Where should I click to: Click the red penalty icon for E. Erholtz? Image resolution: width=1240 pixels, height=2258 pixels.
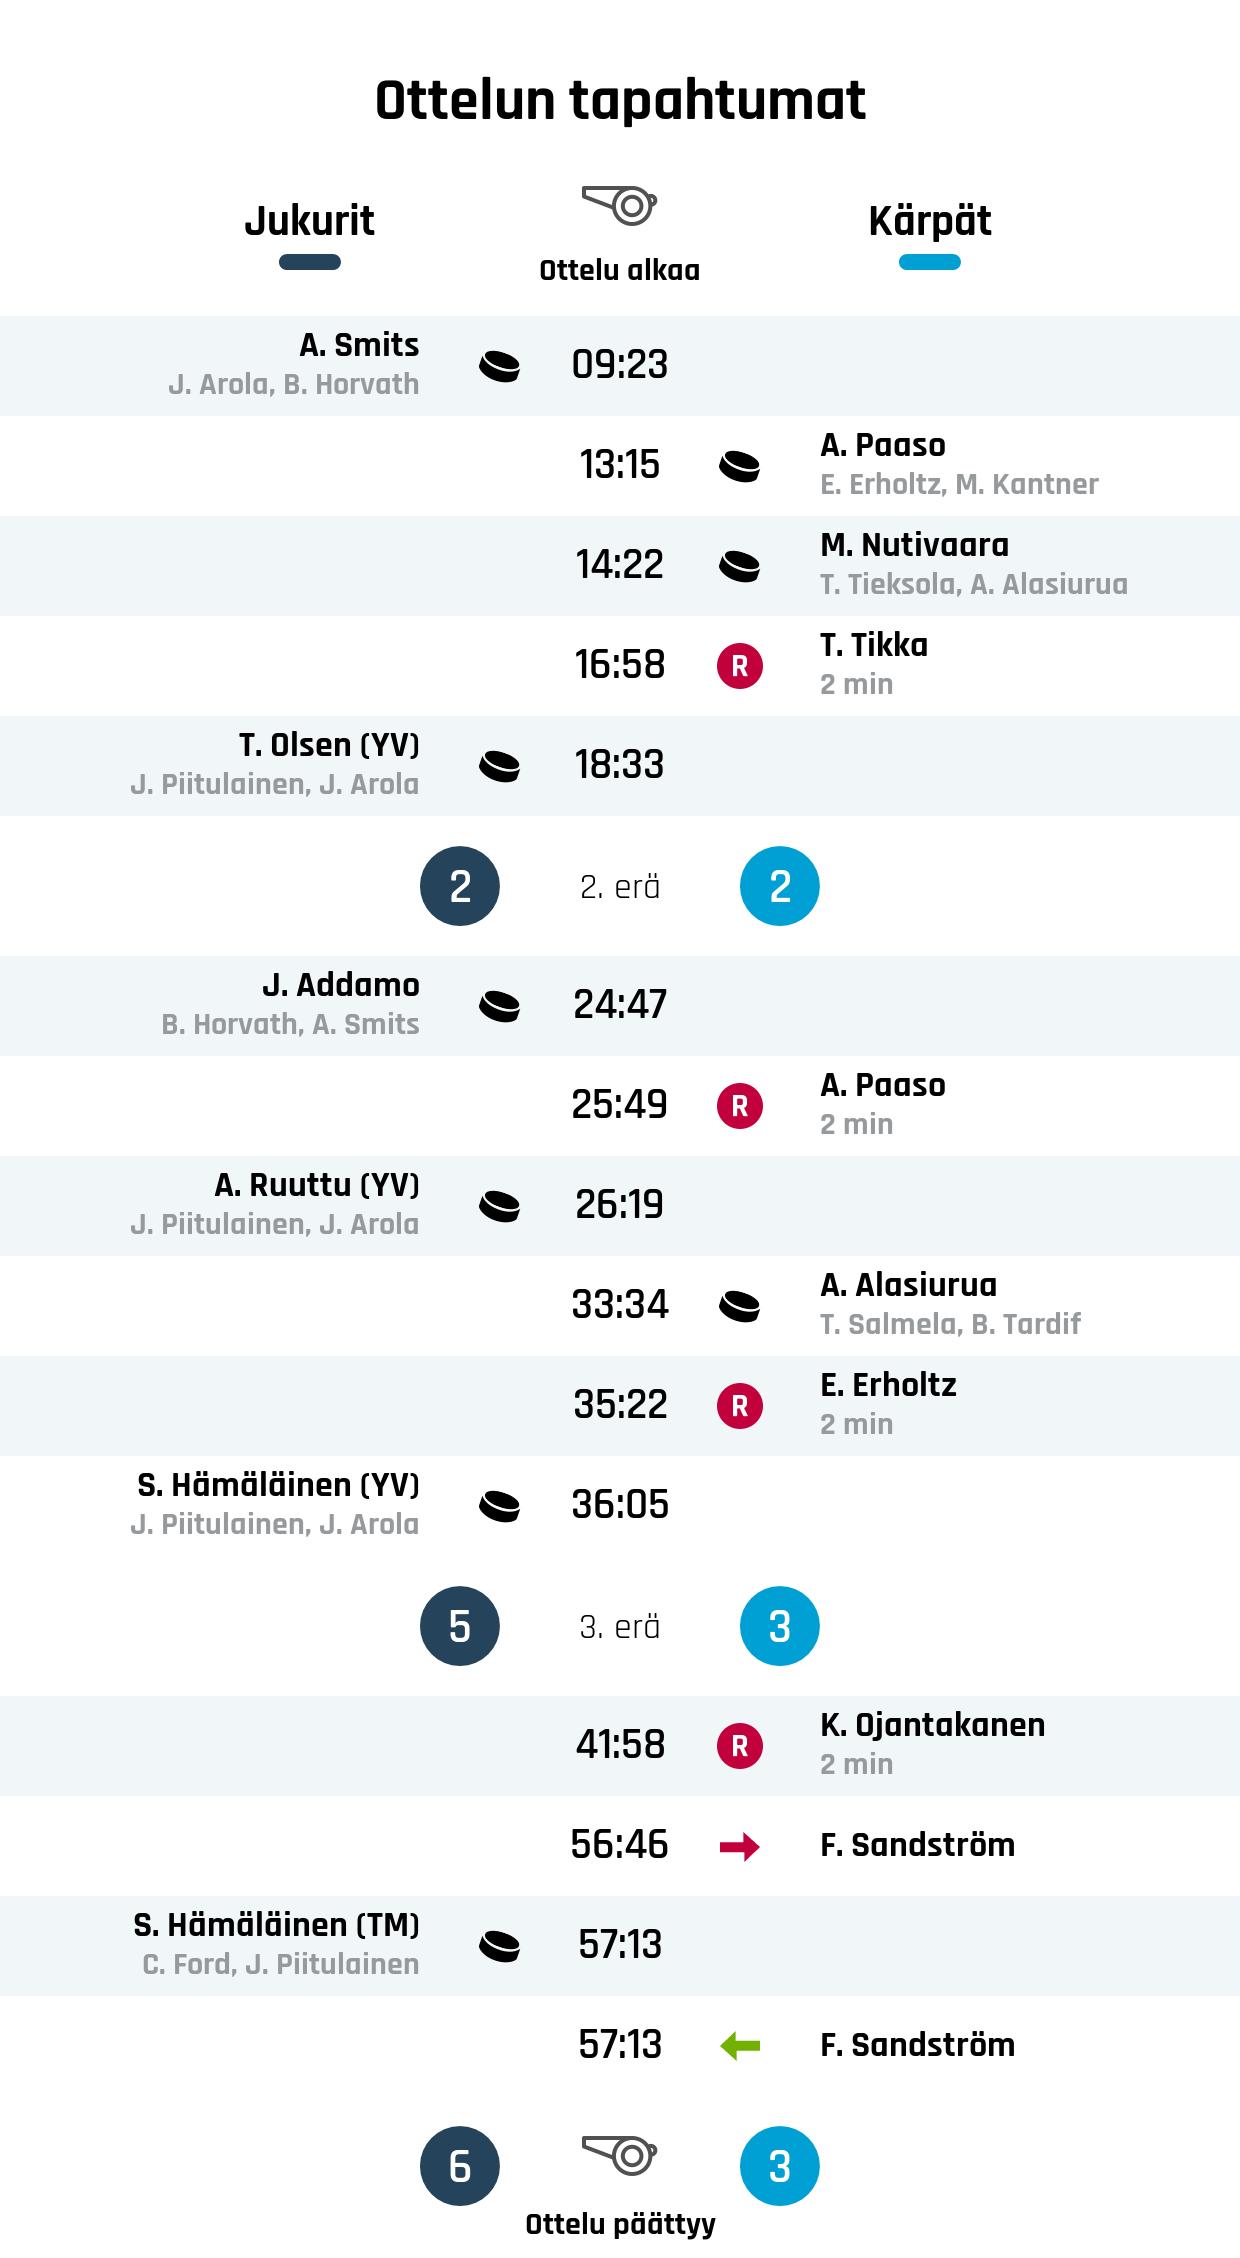(x=739, y=1406)
